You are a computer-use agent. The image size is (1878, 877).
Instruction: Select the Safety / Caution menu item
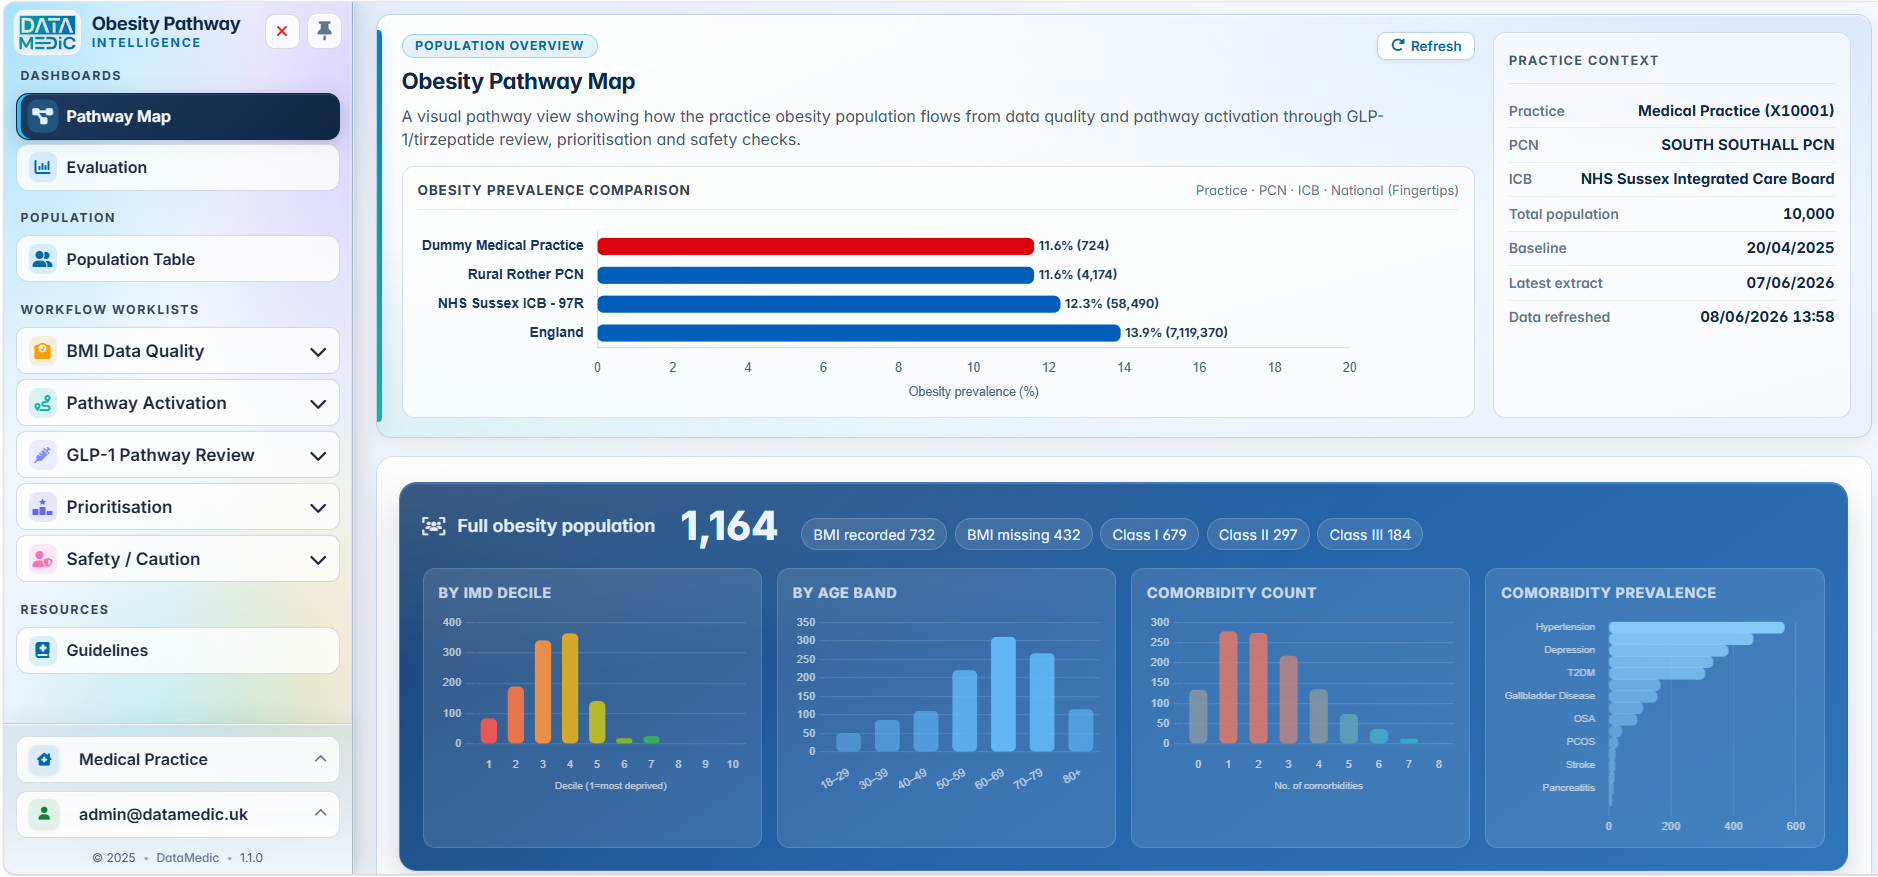(x=178, y=559)
